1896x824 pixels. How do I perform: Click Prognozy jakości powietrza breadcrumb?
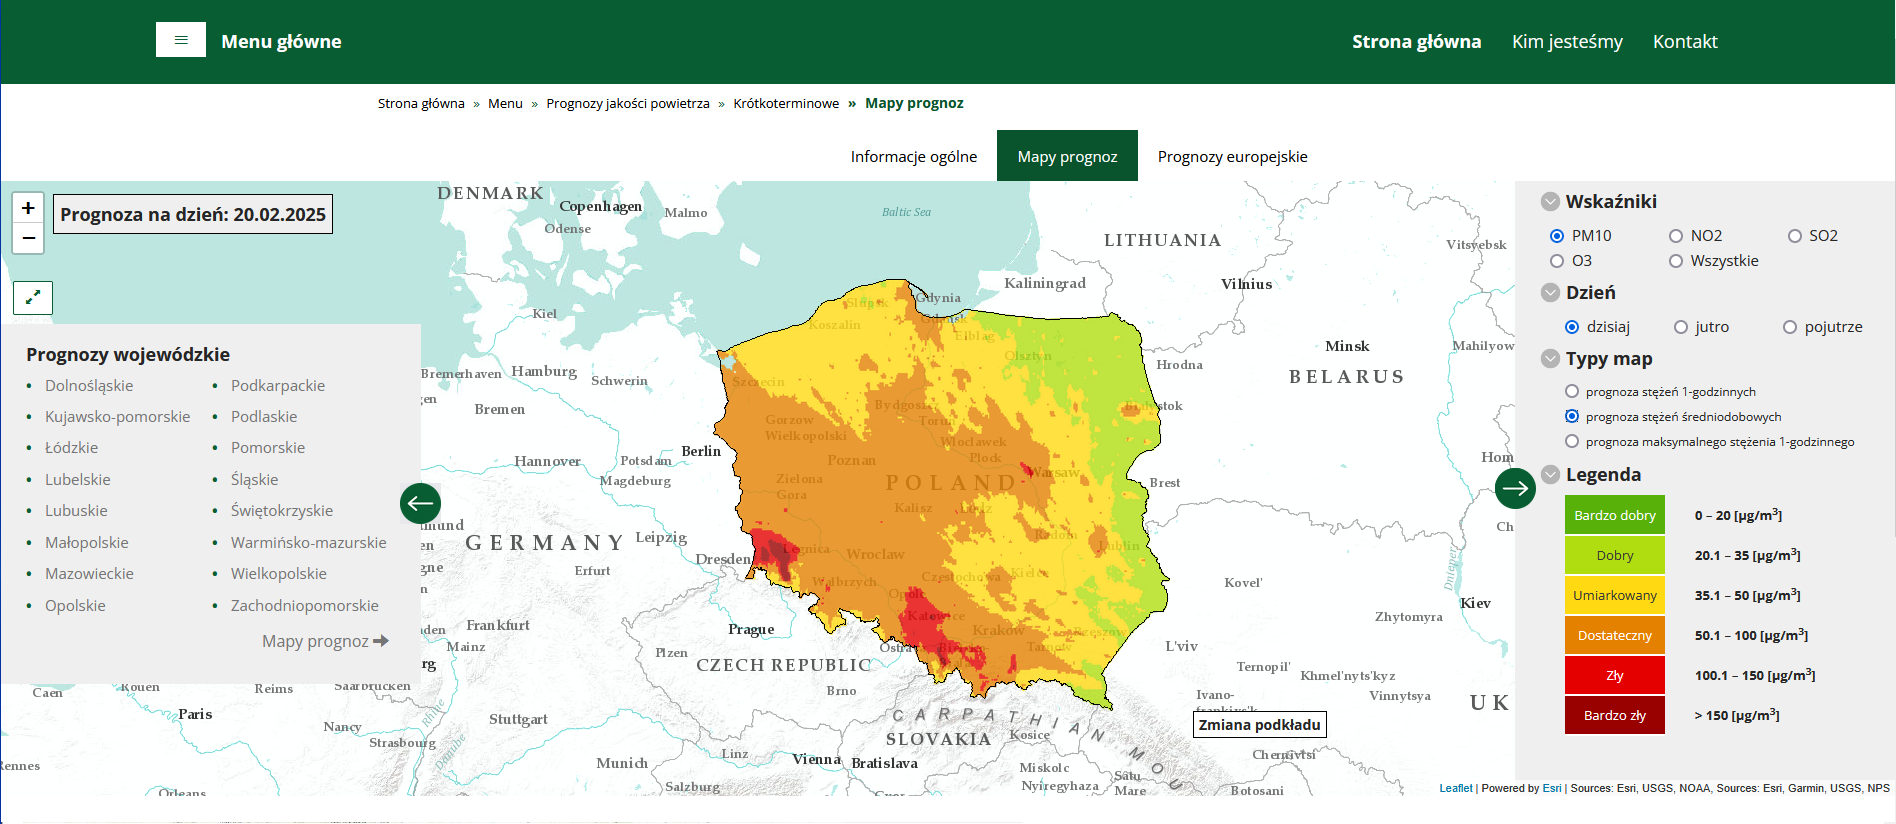(x=628, y=103)
